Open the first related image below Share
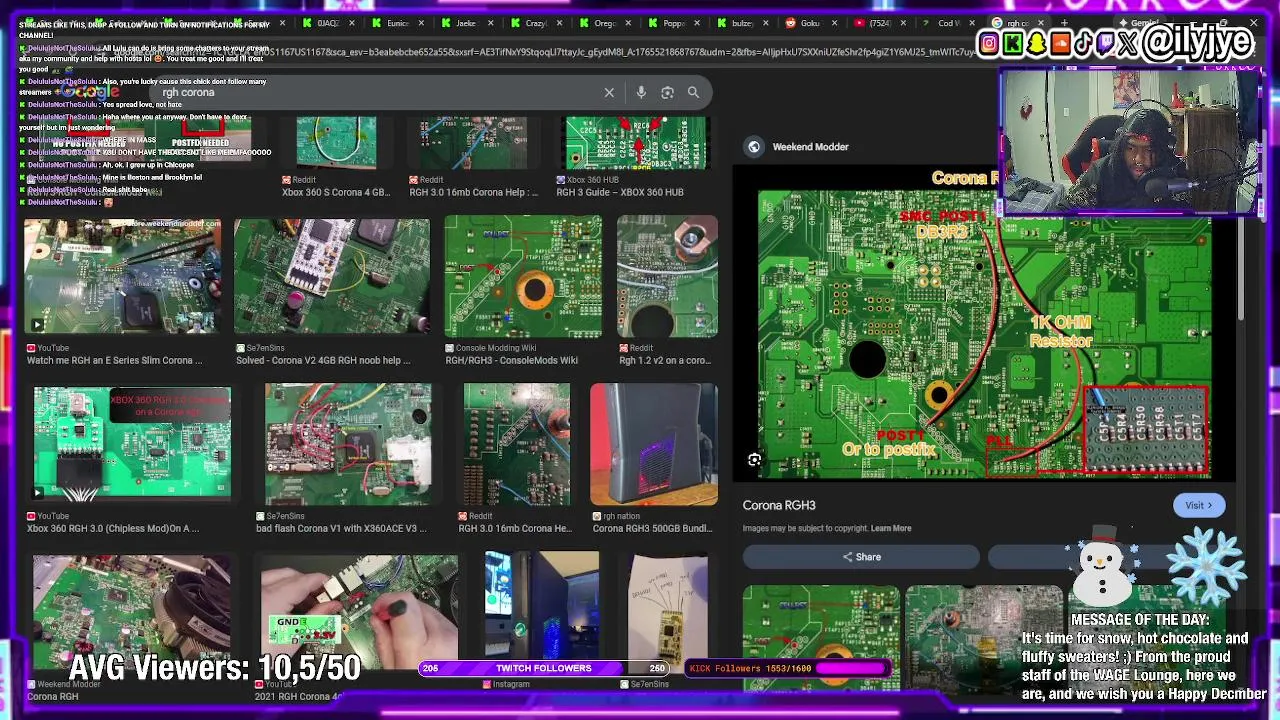Screen dimensions: 1280x720 [821, 638]
